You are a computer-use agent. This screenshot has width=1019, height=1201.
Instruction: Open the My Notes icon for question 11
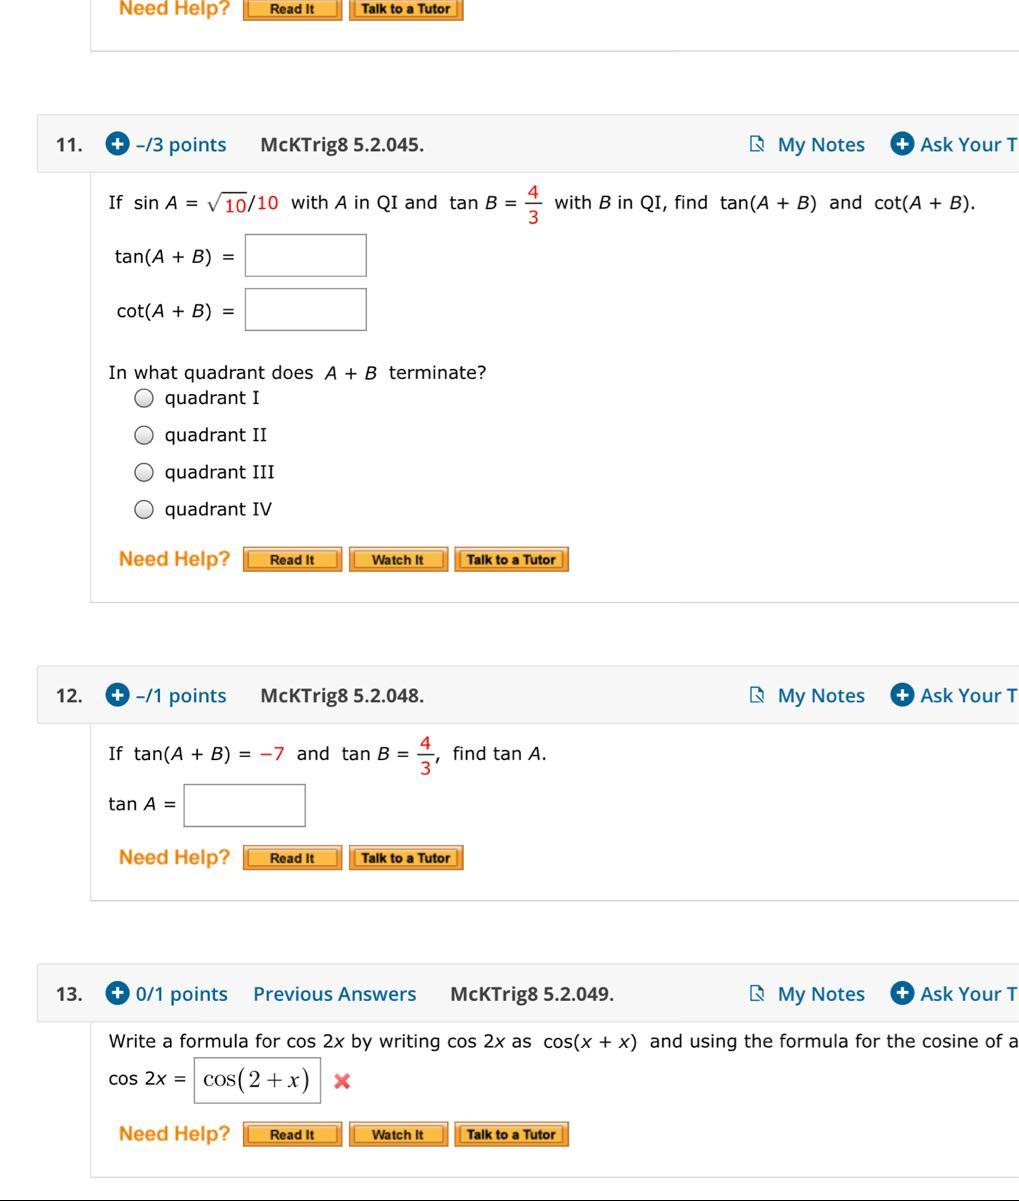click(757, 144)
